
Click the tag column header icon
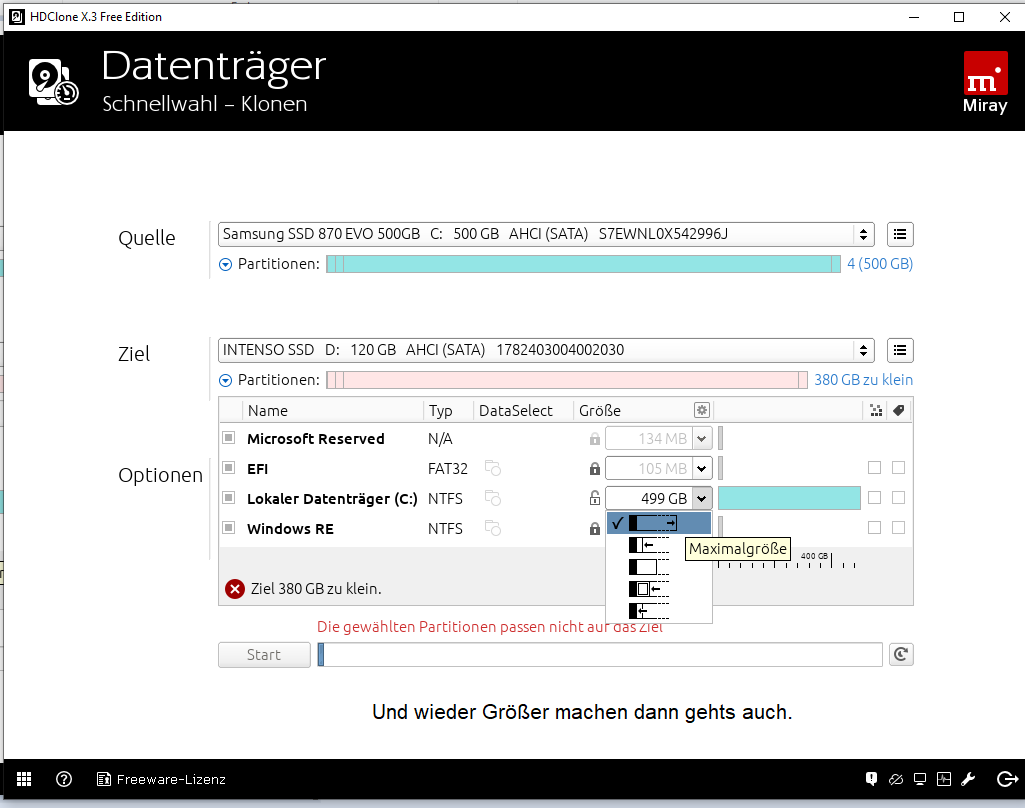[899, 411]
